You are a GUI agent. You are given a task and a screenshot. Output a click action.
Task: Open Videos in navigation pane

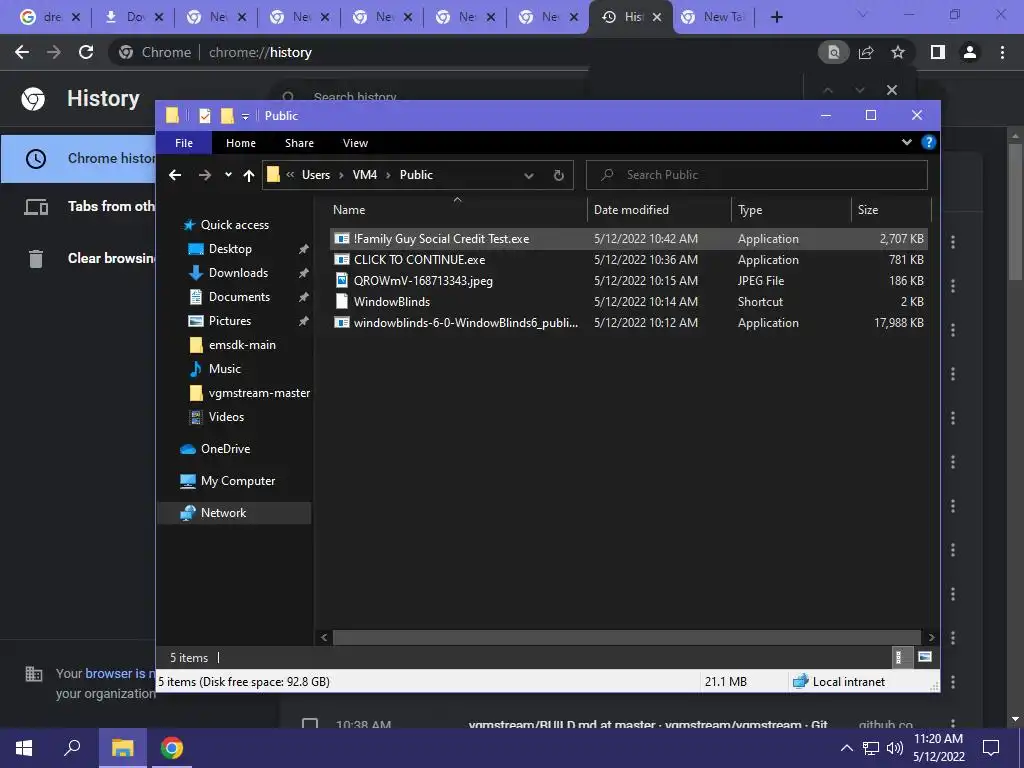(x=216, y=417)
